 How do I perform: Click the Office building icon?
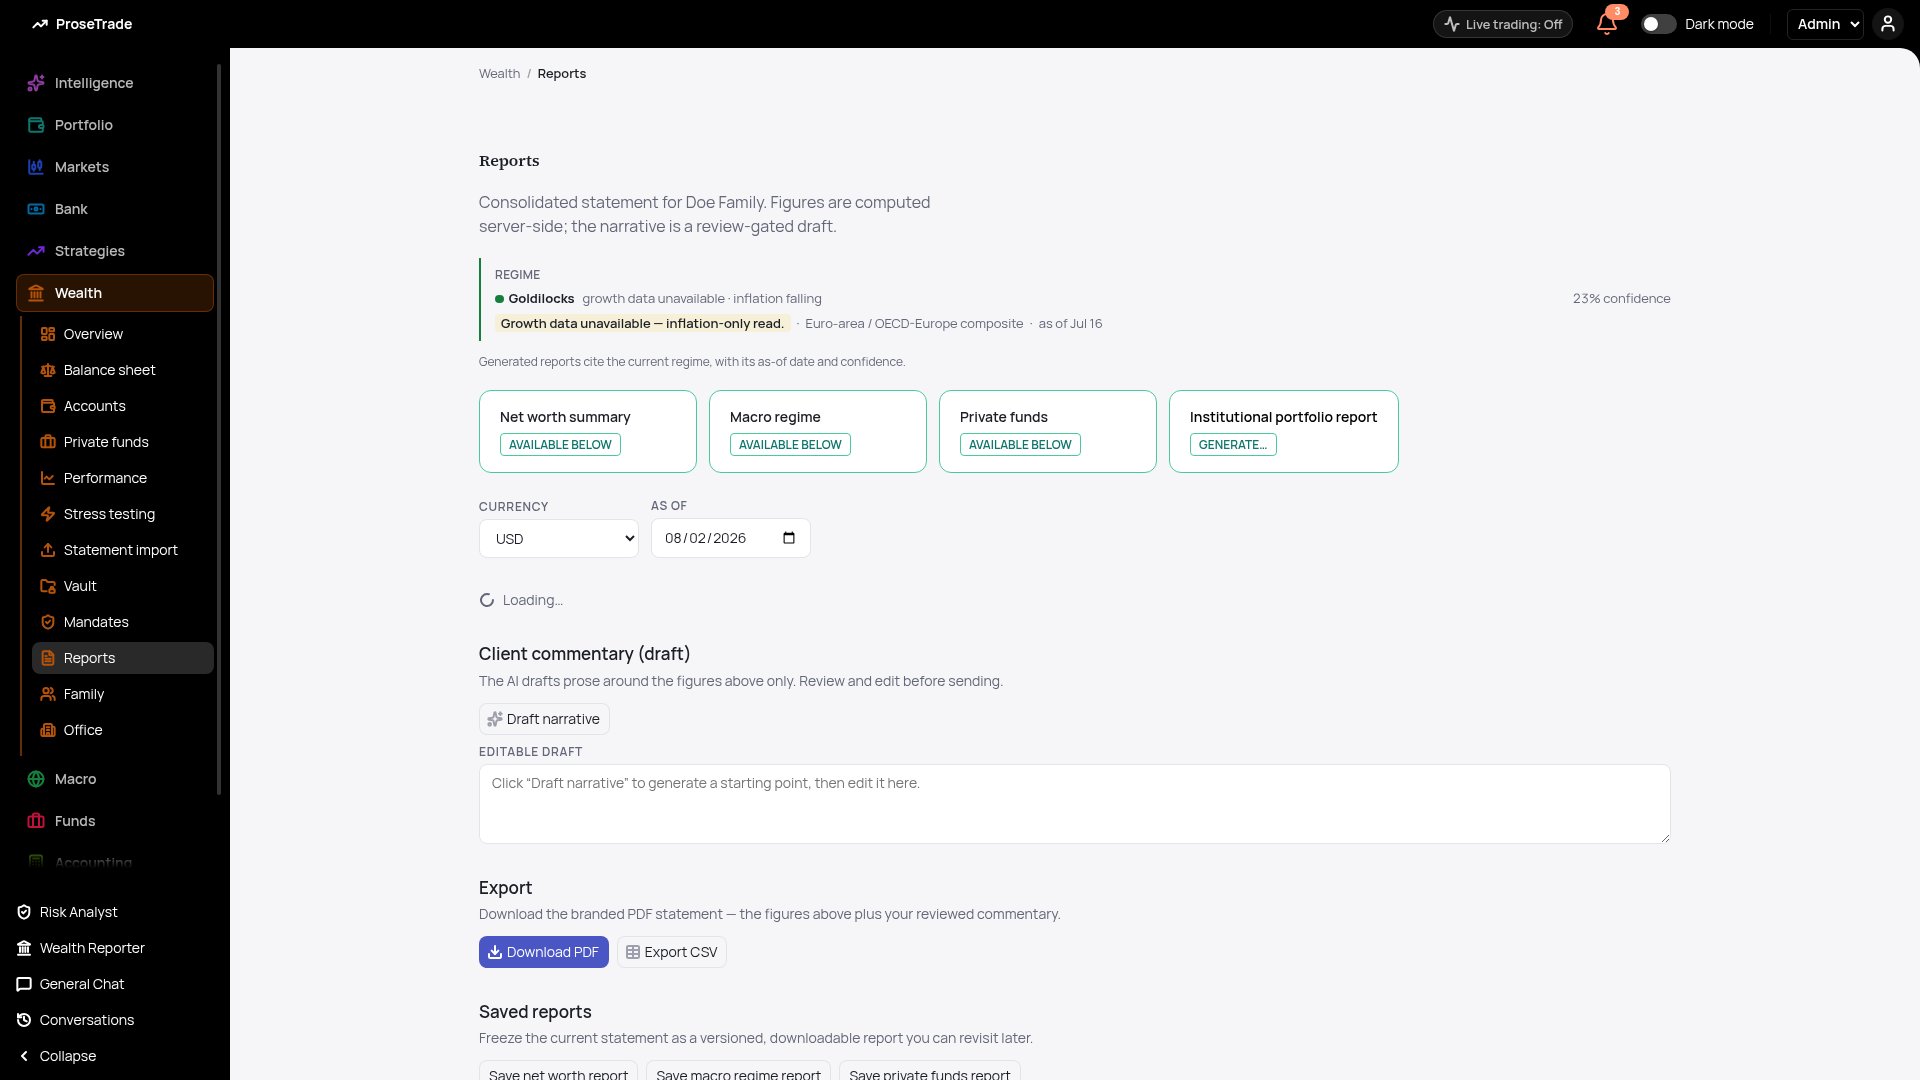[x=48, y=730]
